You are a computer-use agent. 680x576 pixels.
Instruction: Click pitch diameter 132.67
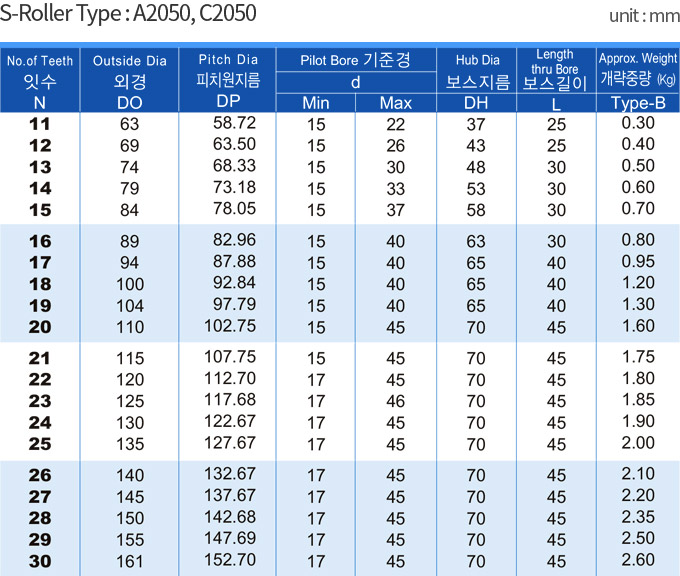230,474
